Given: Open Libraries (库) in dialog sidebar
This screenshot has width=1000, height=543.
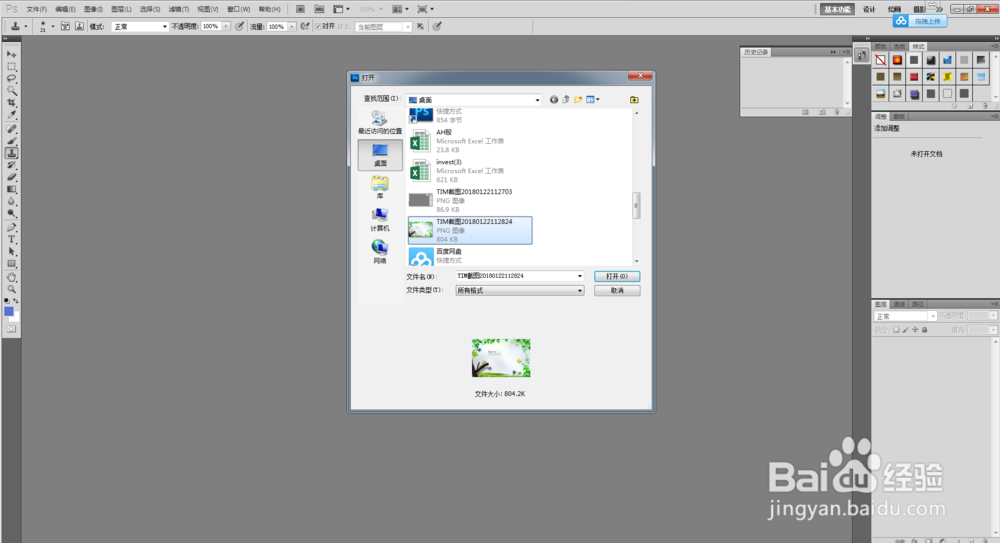Looking at the screenshot, I should pyautogui.click(x=380, y=188).
